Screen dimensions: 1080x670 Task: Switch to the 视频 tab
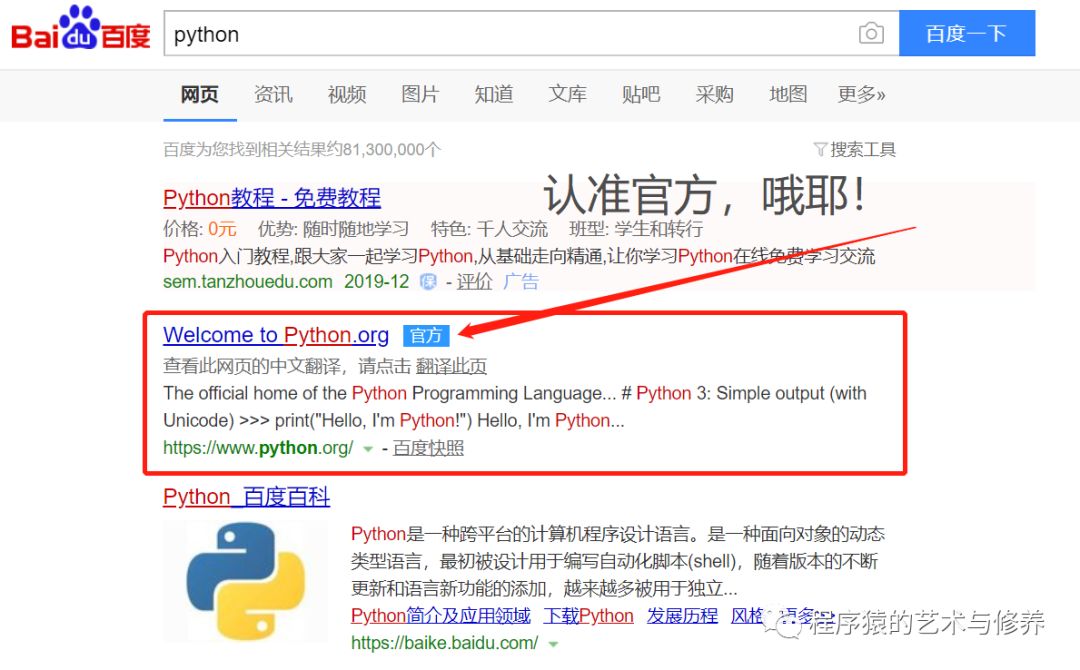point(347,94)
